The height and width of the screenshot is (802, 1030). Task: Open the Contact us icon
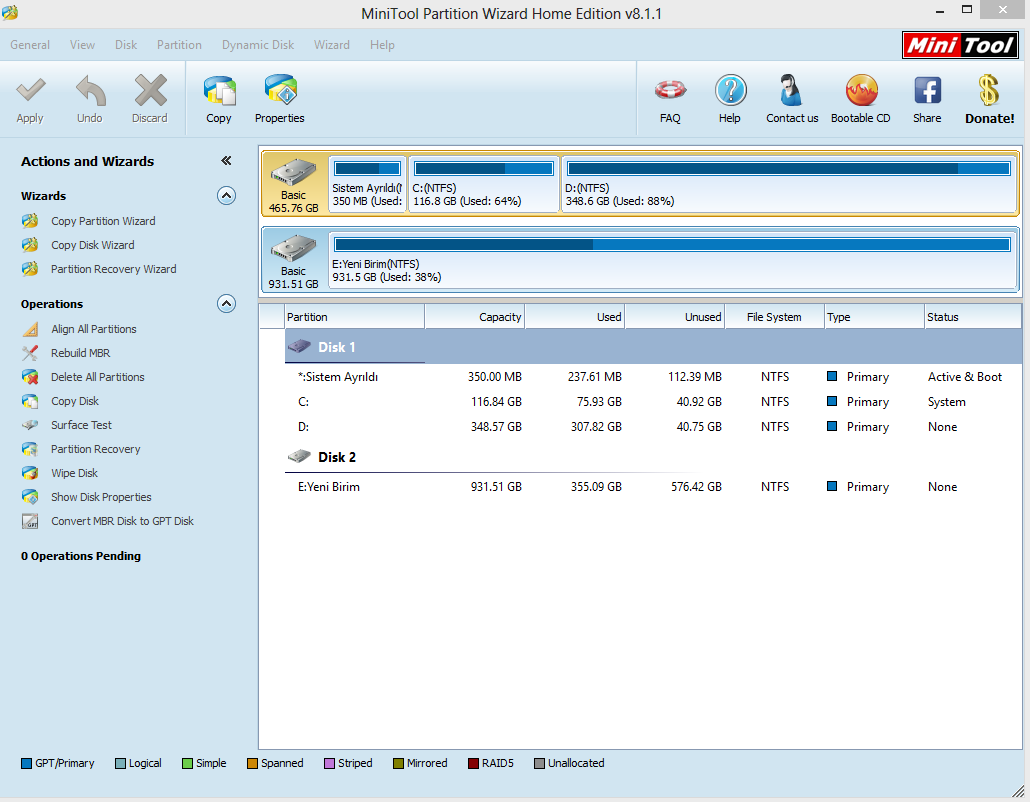(x=792, y=93)
